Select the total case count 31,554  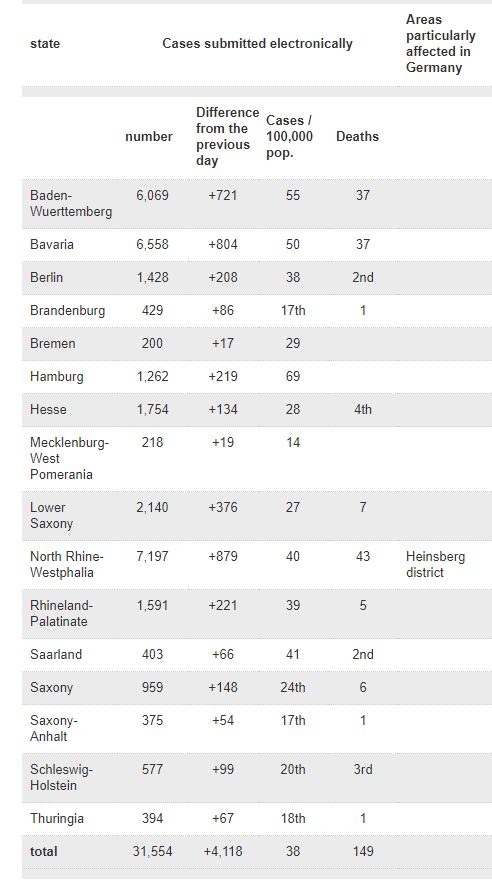pos(152,852)
